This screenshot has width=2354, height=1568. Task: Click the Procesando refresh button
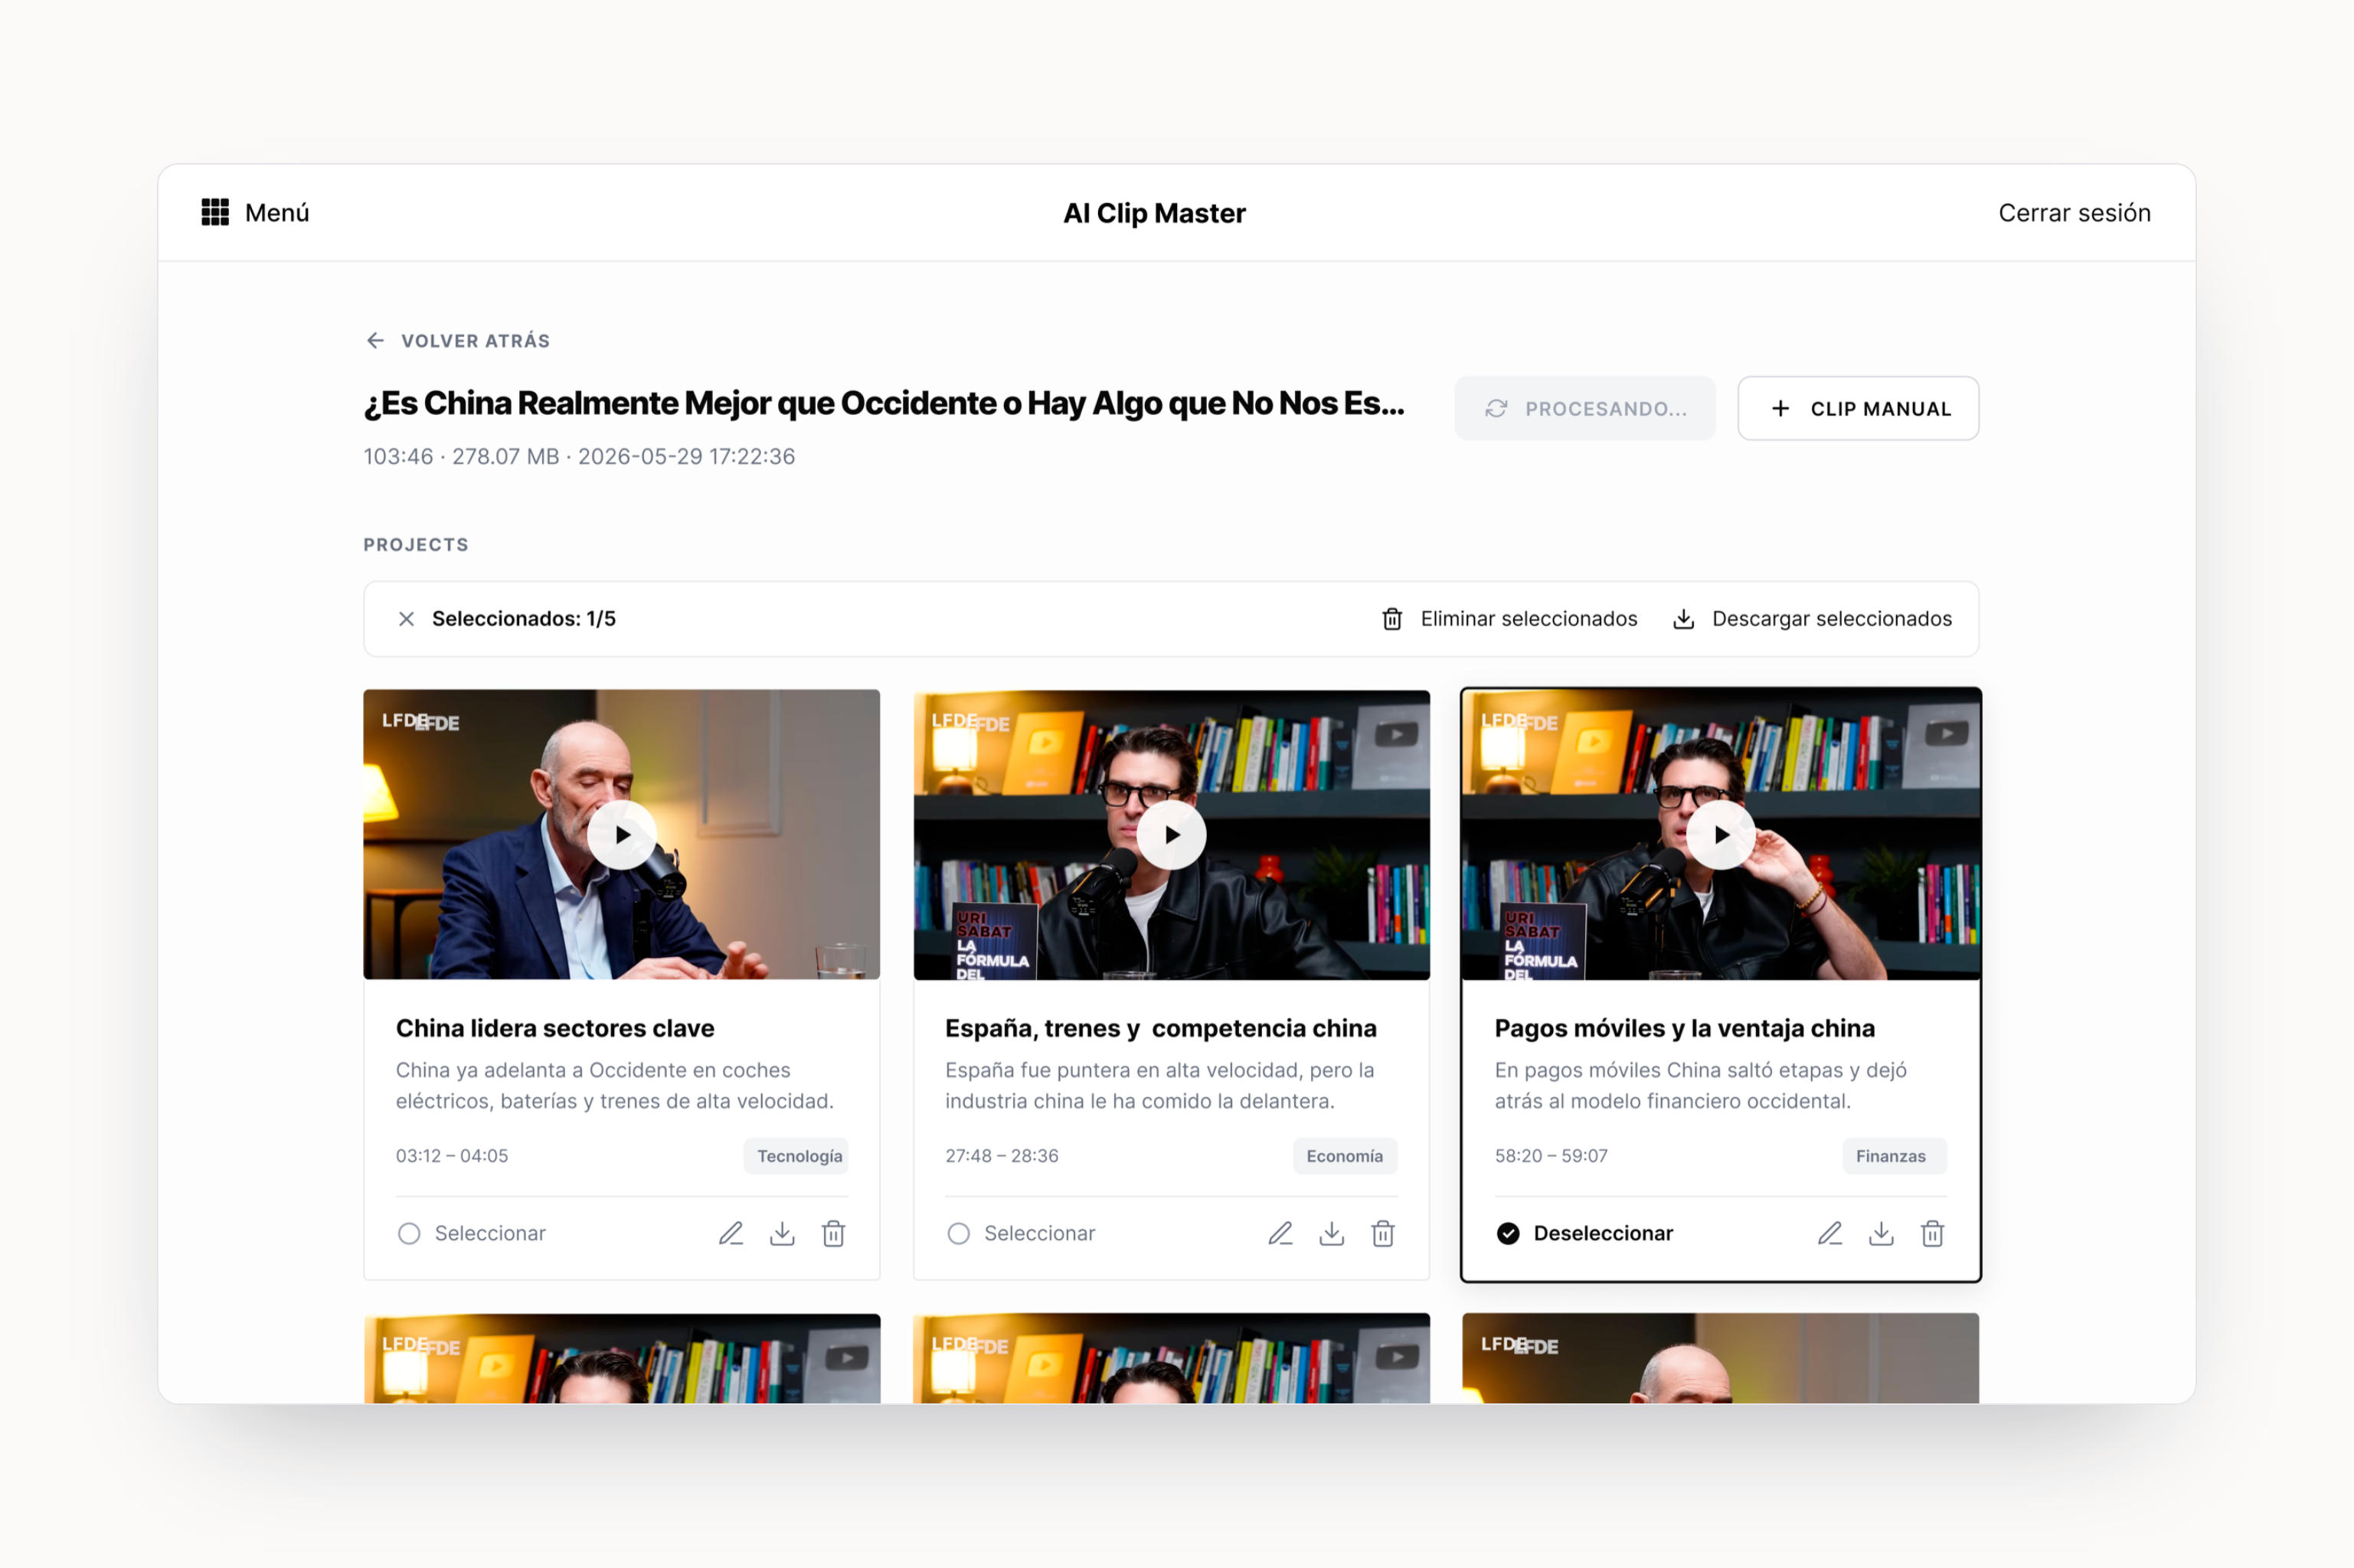pos(1585,408)
